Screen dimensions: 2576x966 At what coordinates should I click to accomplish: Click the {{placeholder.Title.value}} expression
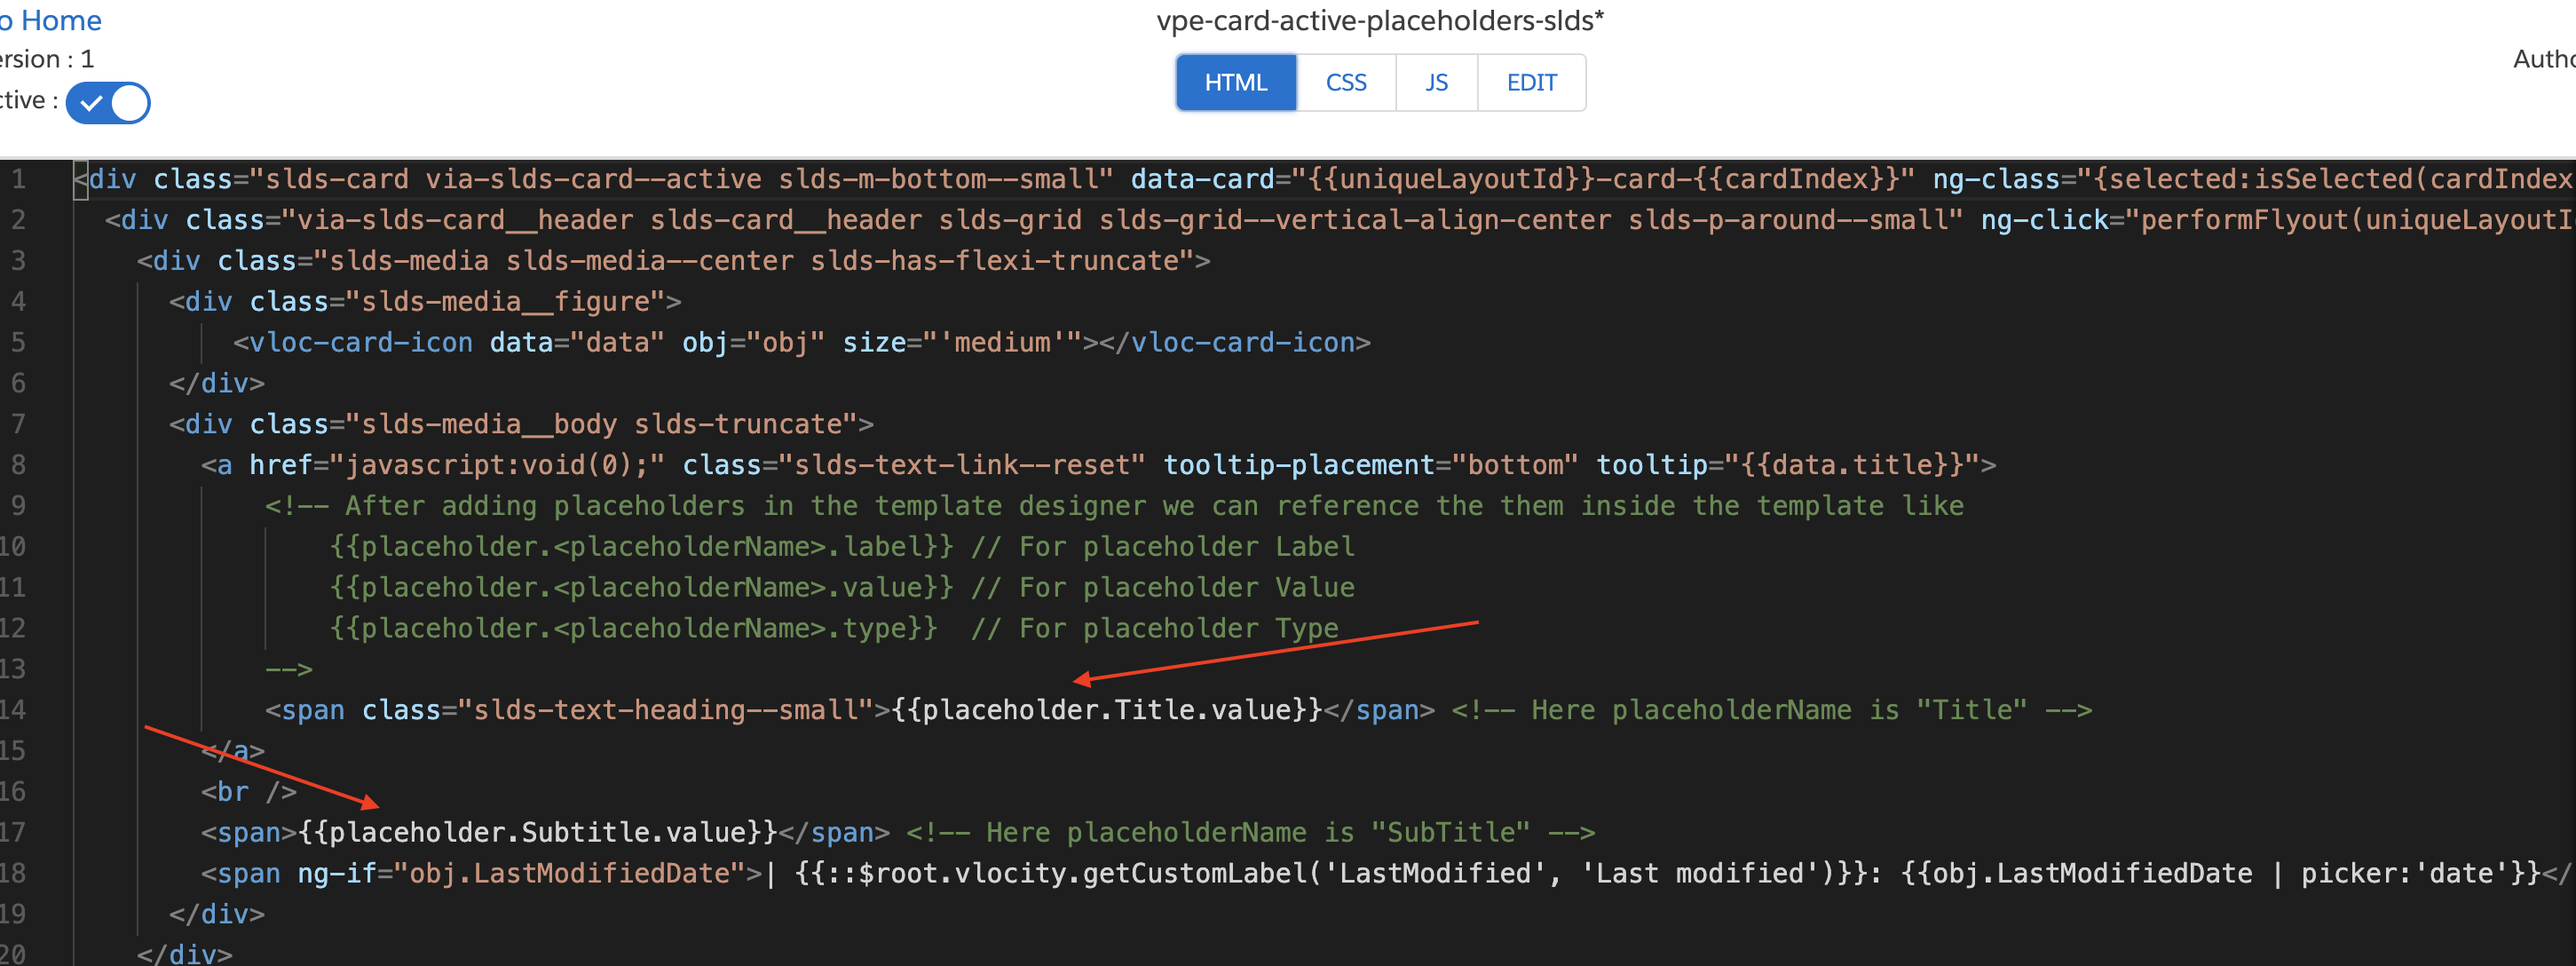1106,710
